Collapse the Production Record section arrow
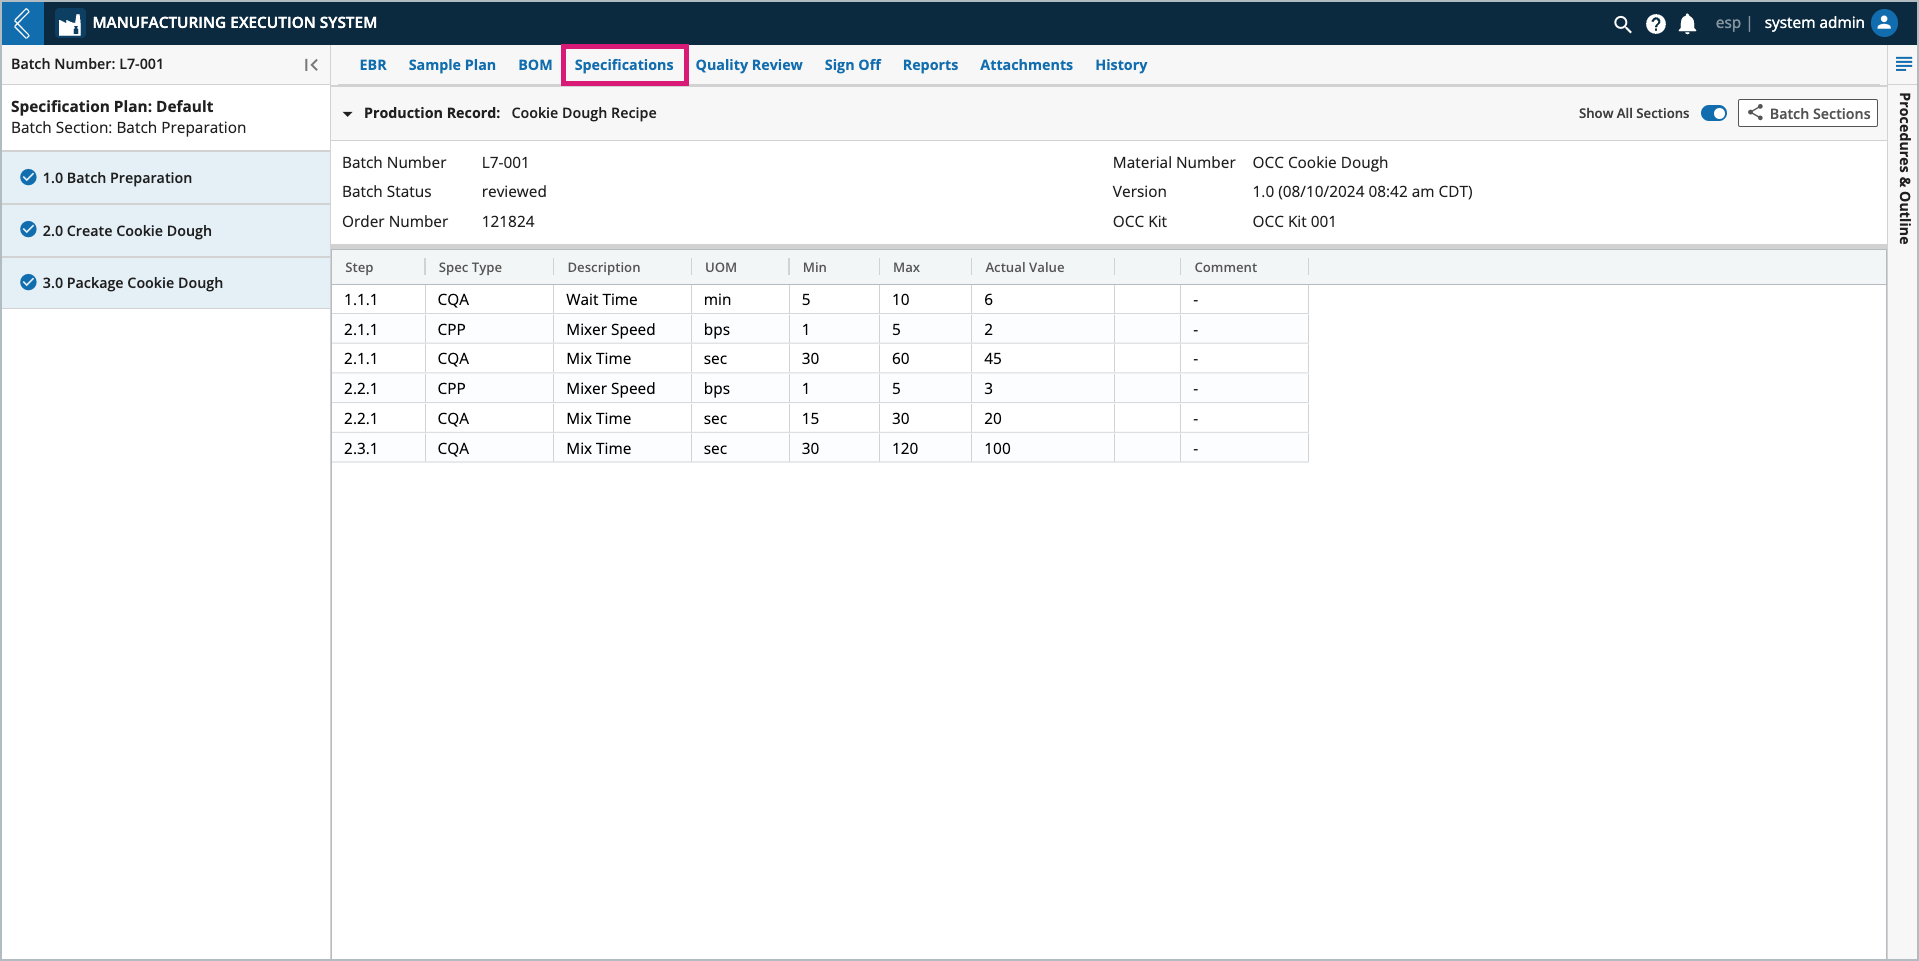 click(348, 114)
